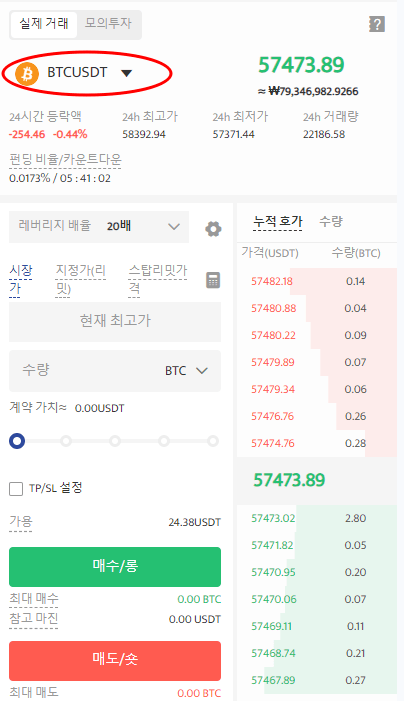Click the order book mid price 57473.89
Screen dimensions: 404x701
click(x=289, y=480)
